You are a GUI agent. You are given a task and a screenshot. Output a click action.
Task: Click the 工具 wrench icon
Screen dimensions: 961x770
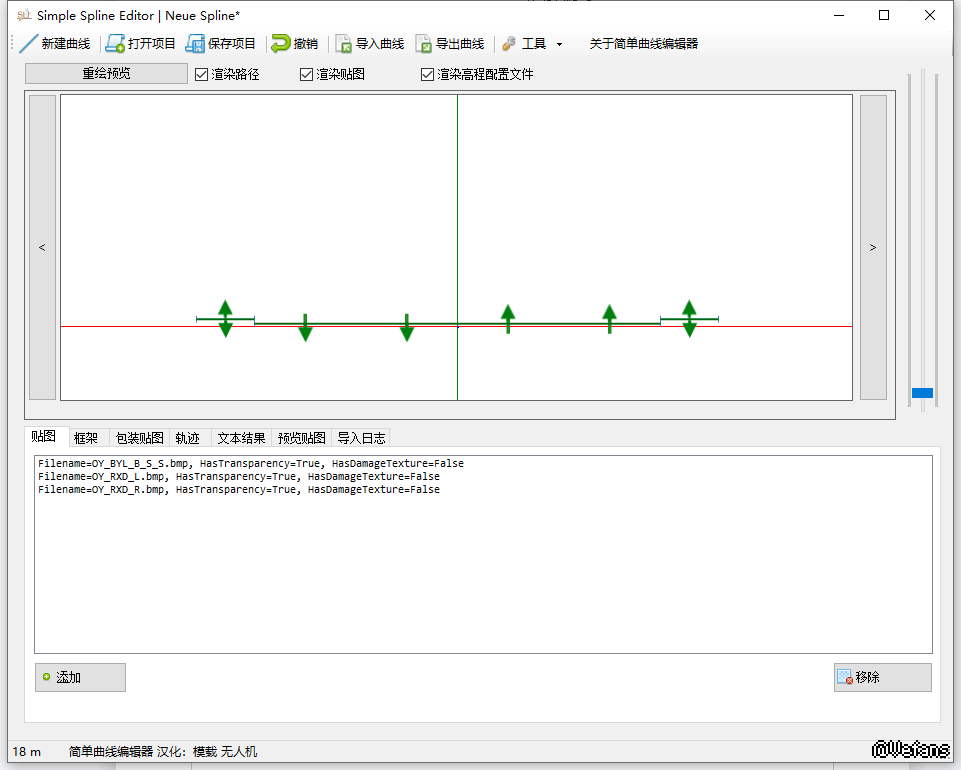[509, 44]
